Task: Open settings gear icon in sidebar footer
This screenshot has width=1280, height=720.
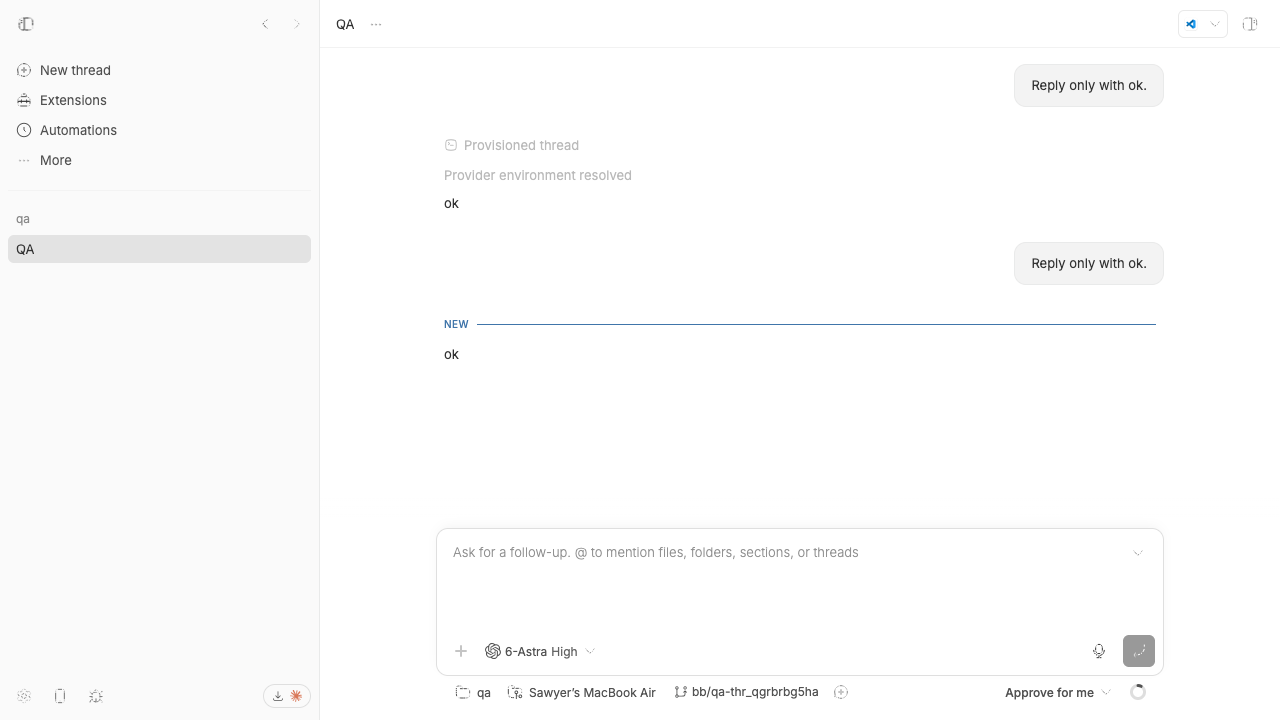Action: 24,696
